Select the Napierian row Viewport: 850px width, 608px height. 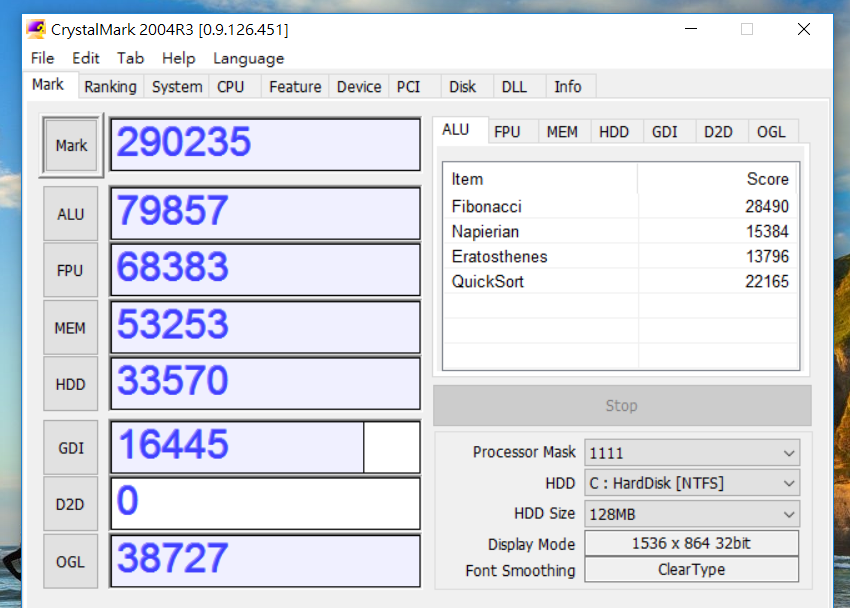tap(620, 231)
